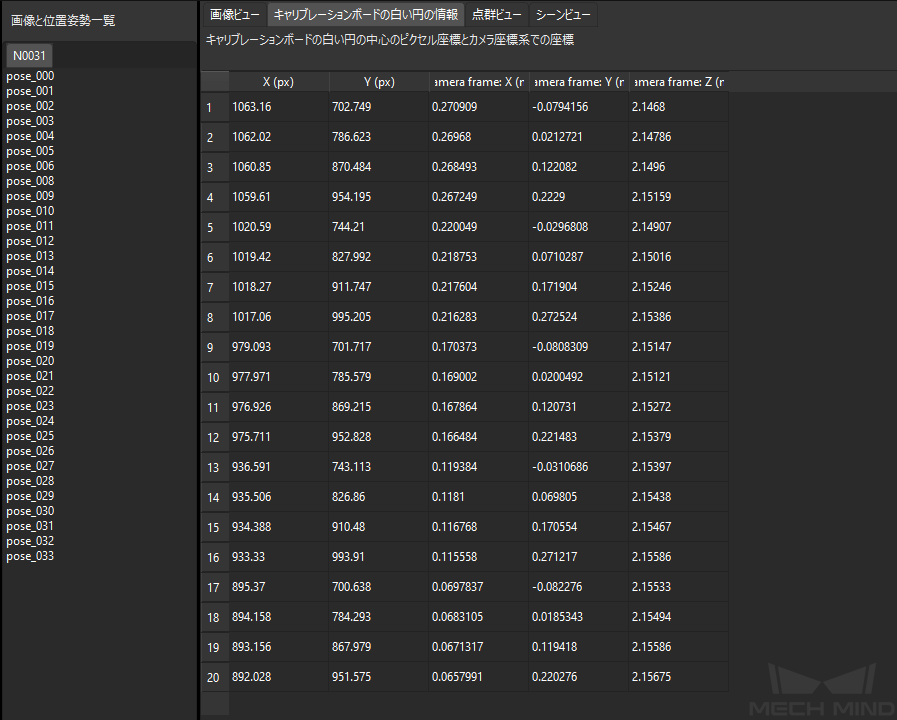Click the pose_033 entry
The image size is (897, 720).
pos(30,556)
